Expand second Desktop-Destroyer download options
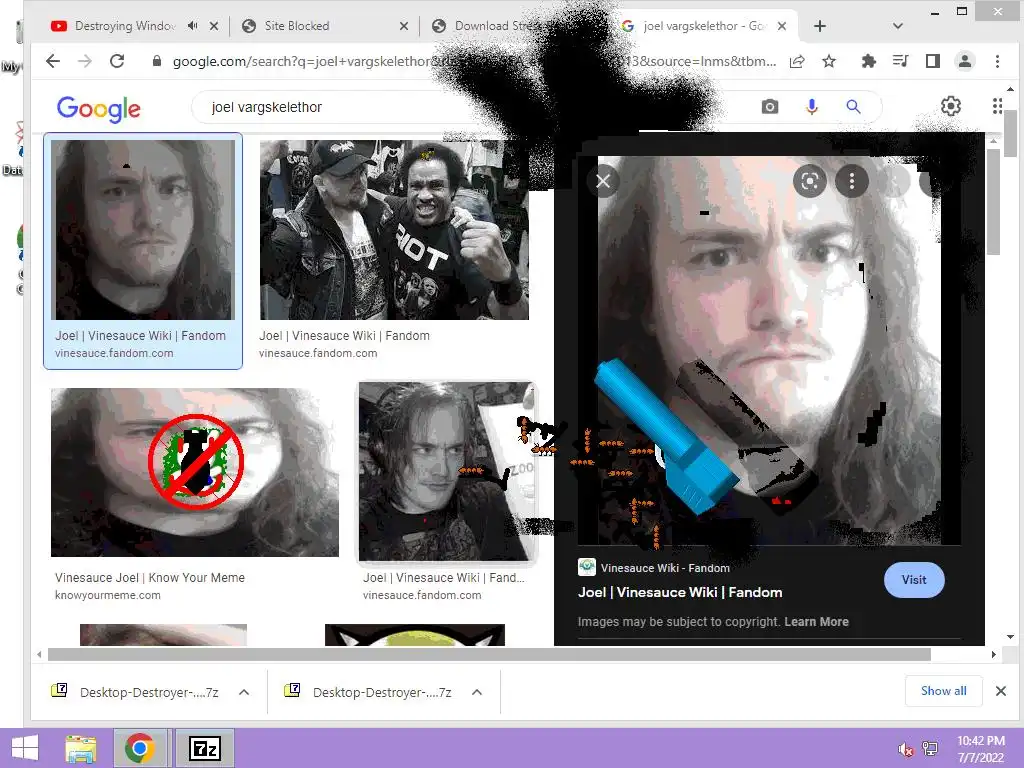This screenshot has width=1024, height=768. [477, 692]
